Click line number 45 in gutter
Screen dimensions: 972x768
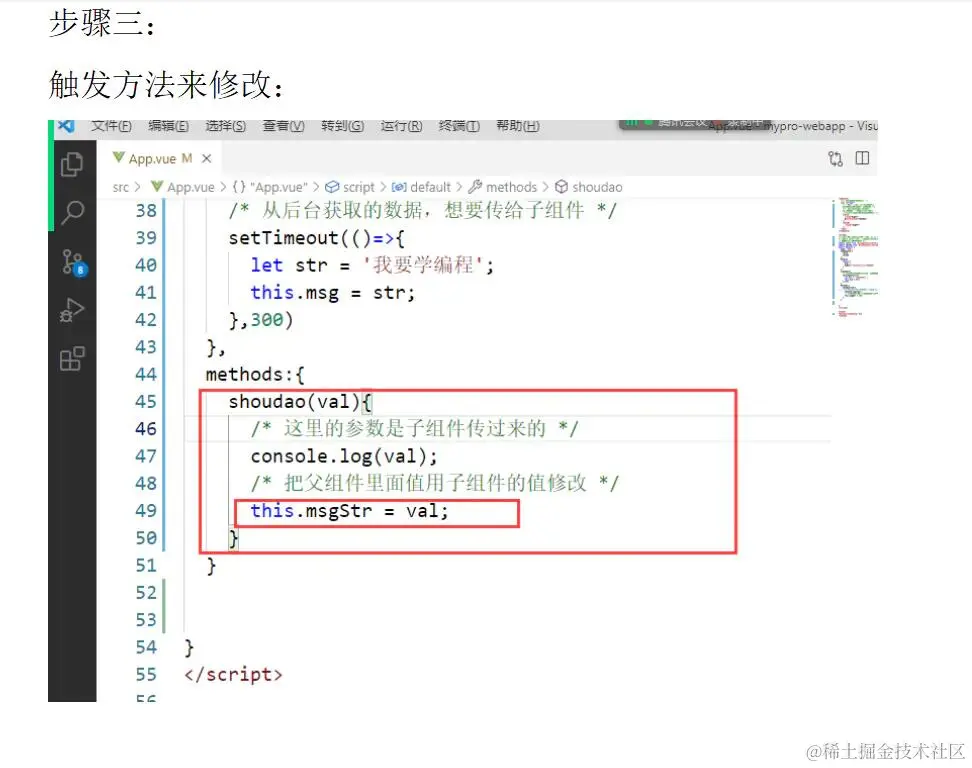pos(146,402)
